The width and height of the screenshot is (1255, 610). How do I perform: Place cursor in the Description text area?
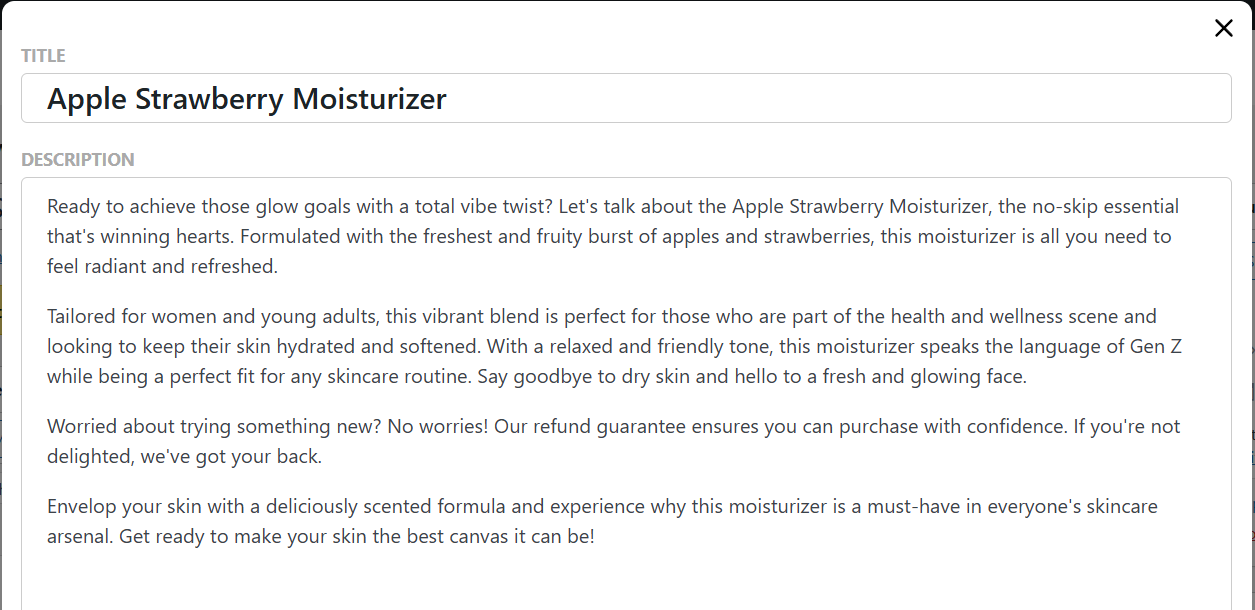(625, 578)
